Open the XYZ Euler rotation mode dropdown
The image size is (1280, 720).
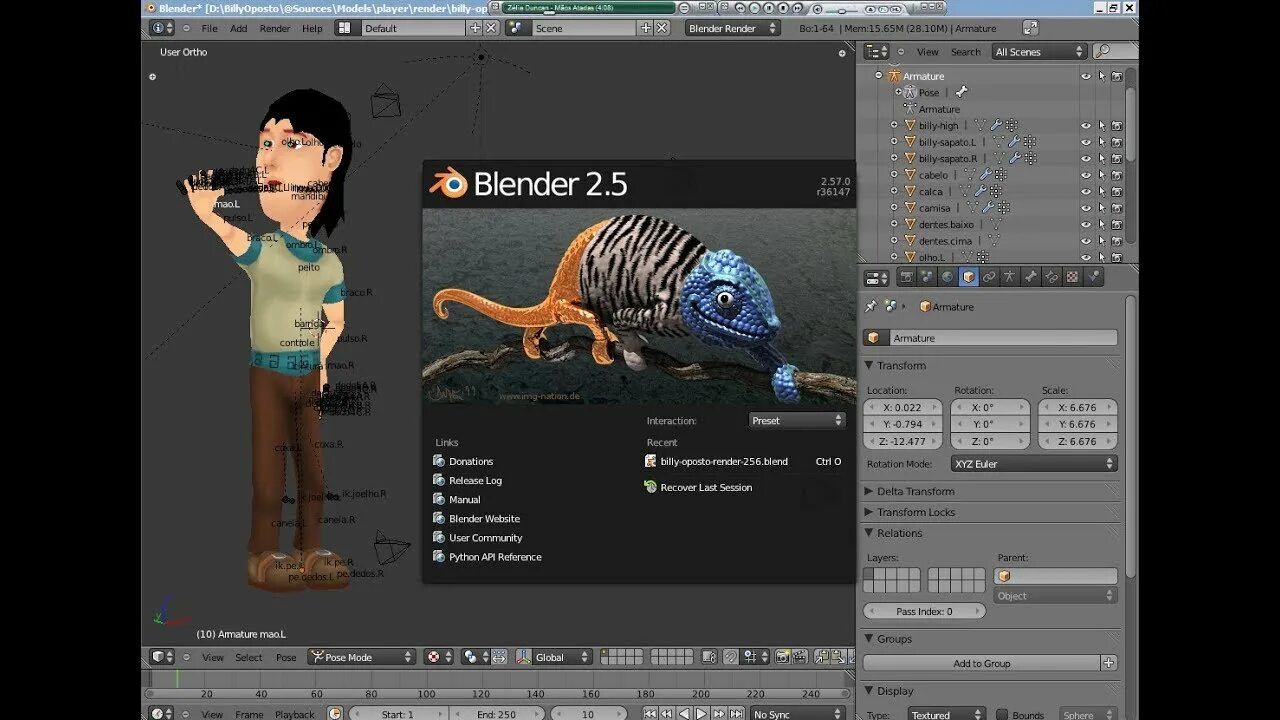(1034, 464)
